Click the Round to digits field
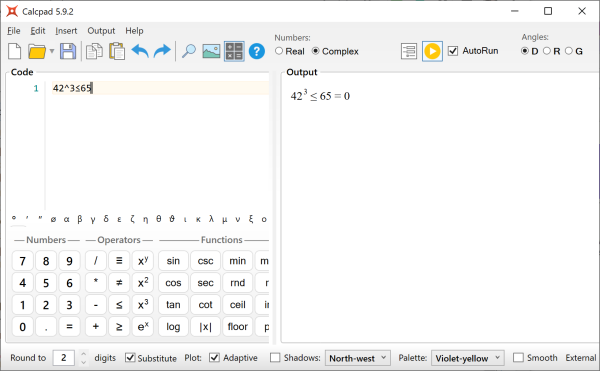Viewport: 600px width, 371px height. pos(64,358)
